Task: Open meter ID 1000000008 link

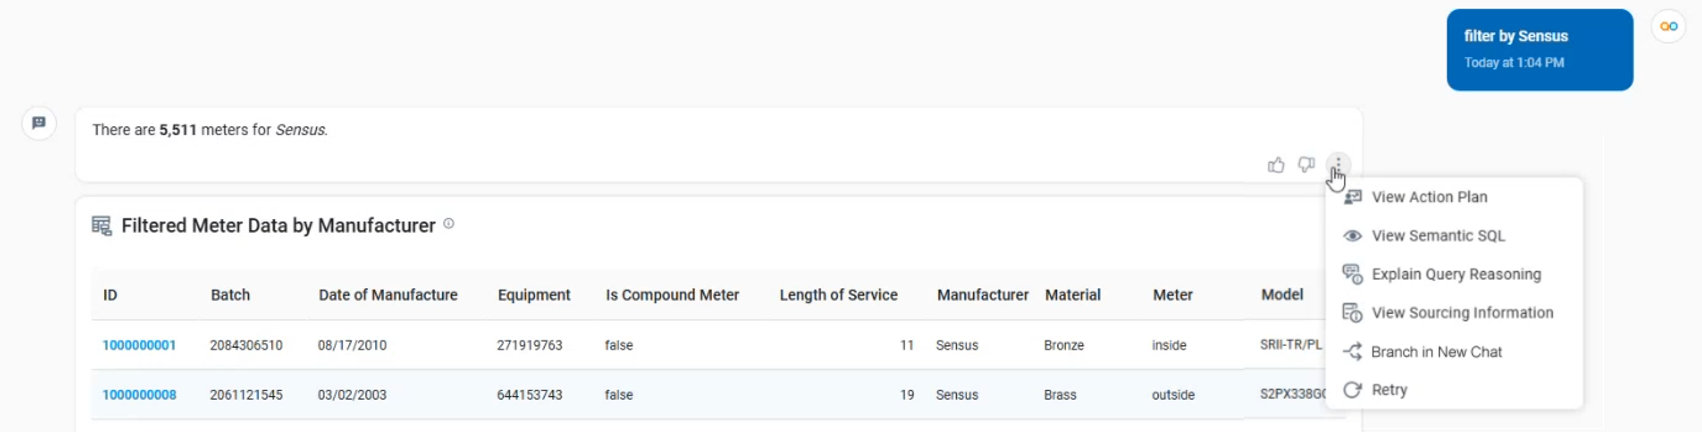Action: [139, 395]
